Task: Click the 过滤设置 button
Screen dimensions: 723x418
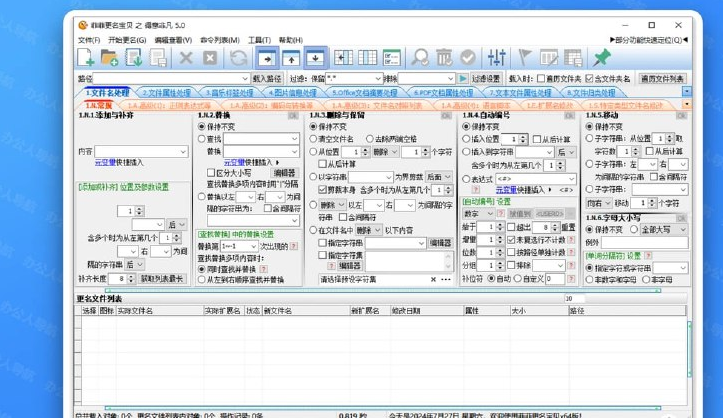Action: 486,79
